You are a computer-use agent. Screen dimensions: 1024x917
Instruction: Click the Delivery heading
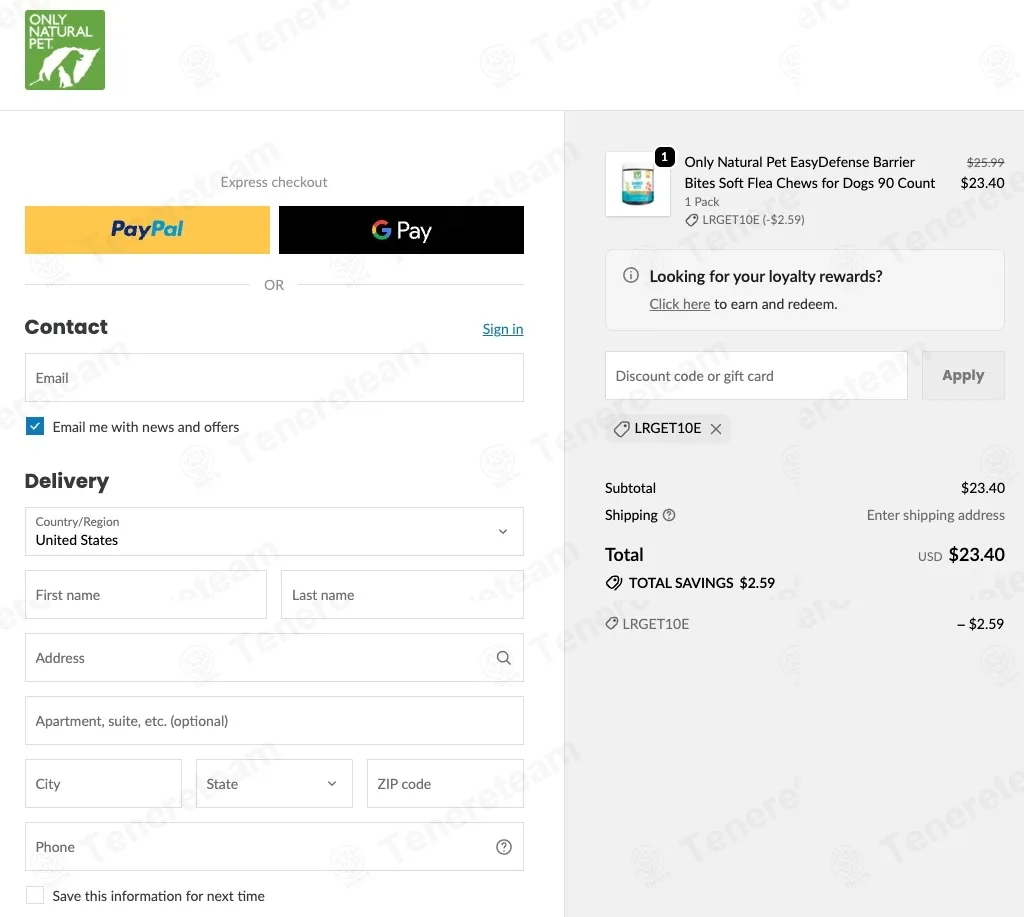click(x=67, y=481)
